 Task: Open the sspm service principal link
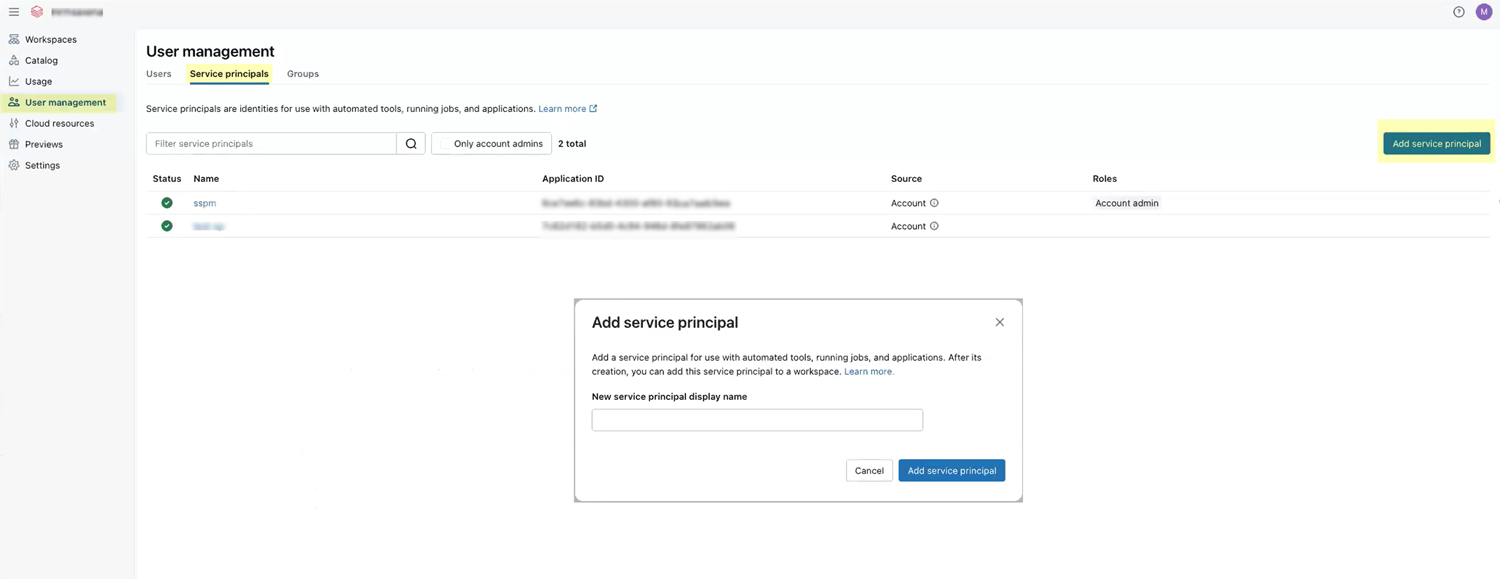tap(205, 203)
